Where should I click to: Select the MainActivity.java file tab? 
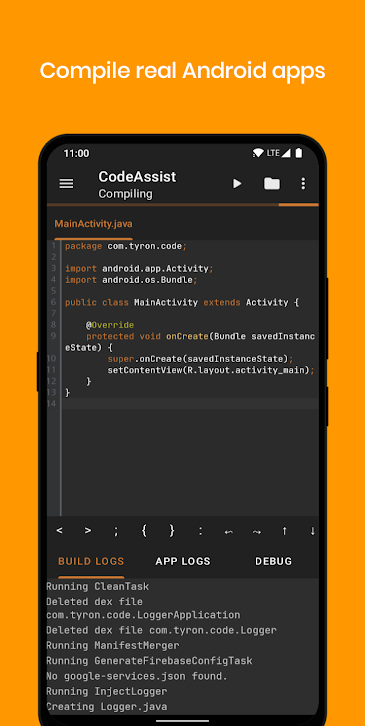pyautogui.click(x=94, y=224)
